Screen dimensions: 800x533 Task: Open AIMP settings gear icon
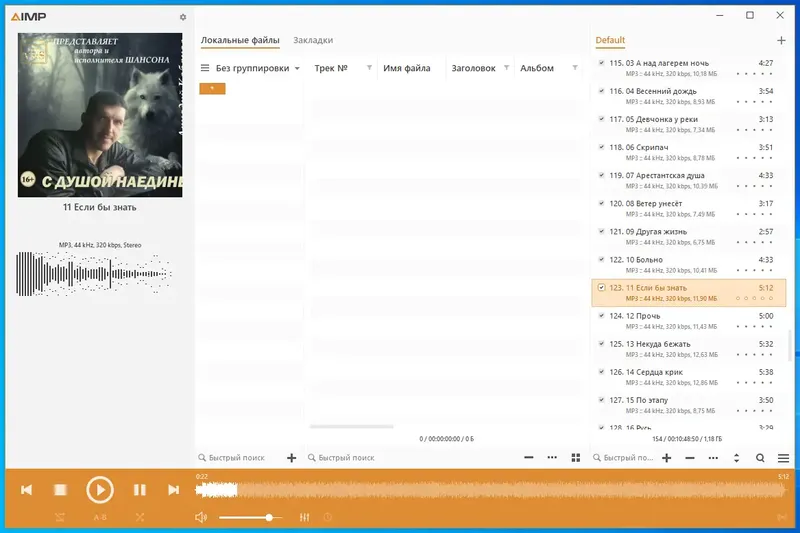pos(183,17)
